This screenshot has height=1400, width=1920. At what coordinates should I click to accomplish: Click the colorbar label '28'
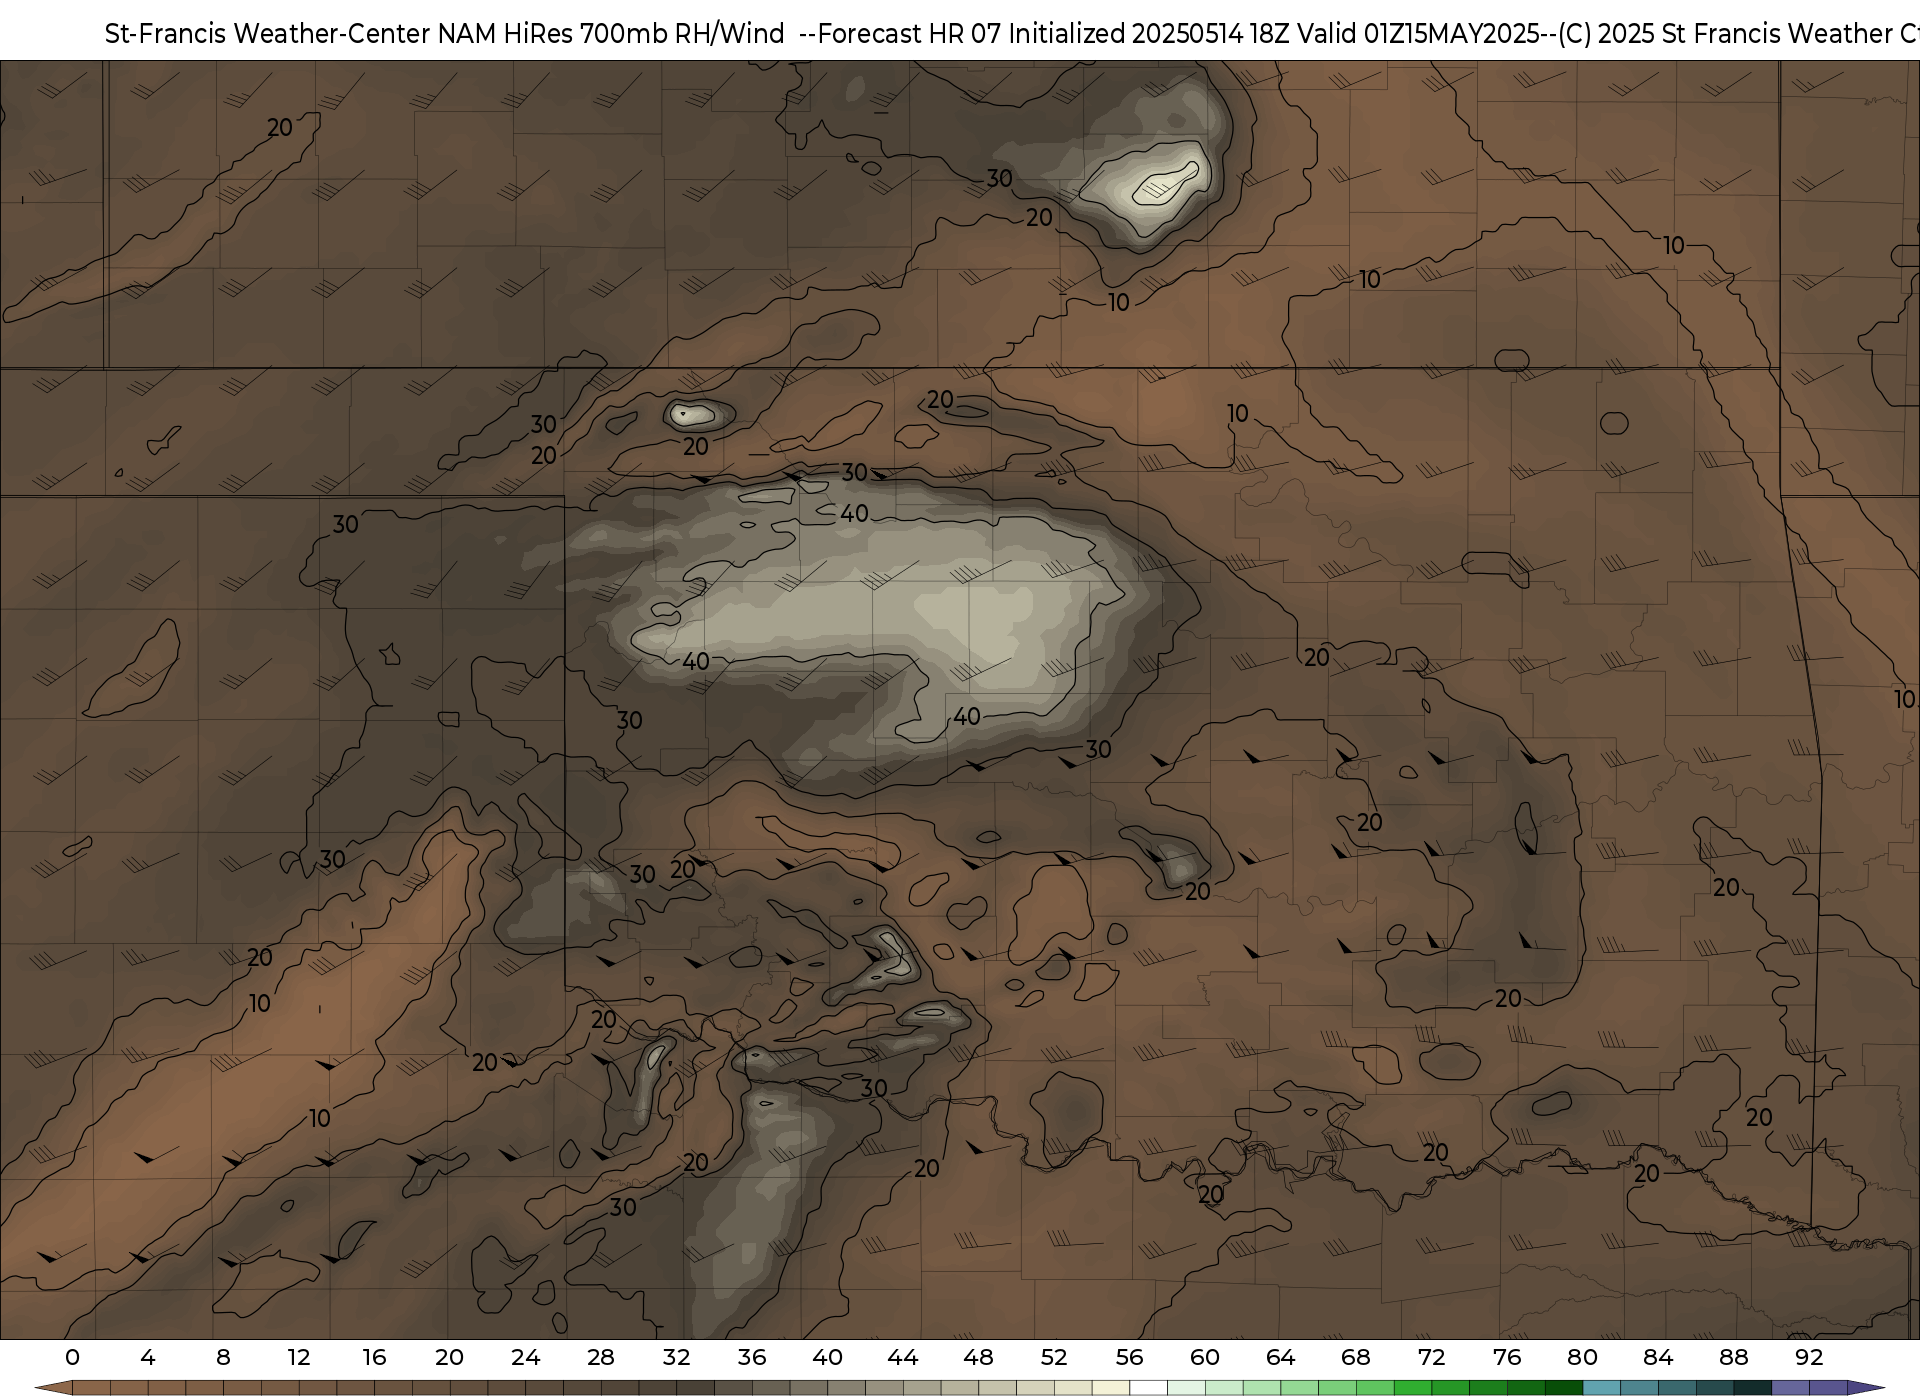[x=601, y=1357]
